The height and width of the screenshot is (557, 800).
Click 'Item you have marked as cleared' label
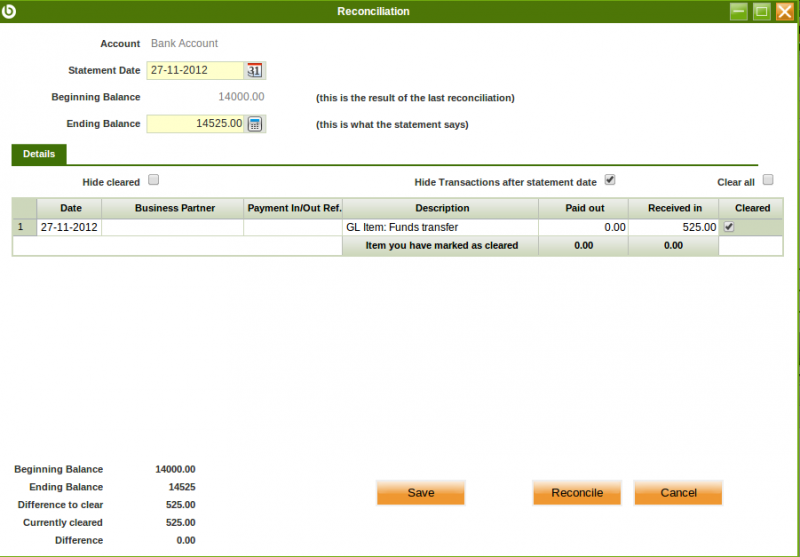pos(442,245)
